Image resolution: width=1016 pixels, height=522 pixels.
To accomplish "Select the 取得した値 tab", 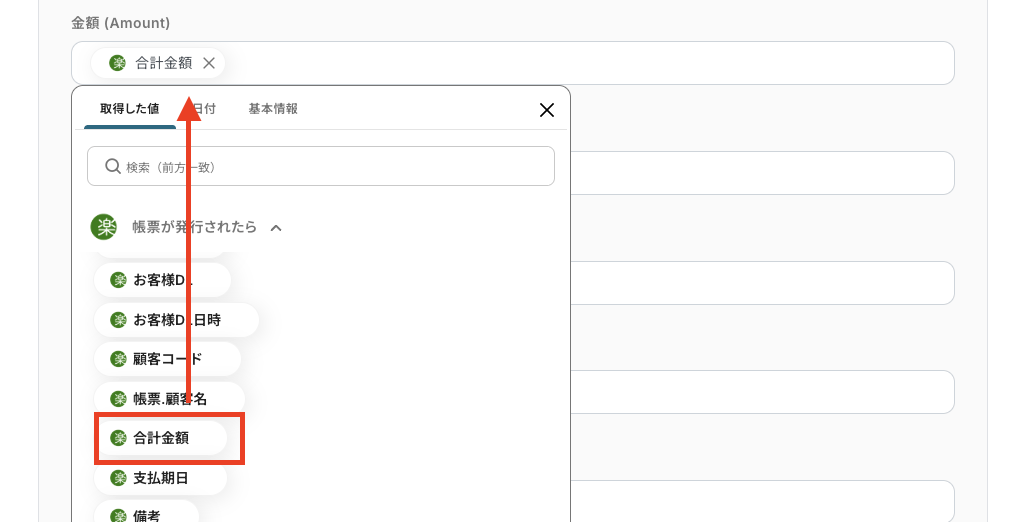I will (x=130, y=109).
